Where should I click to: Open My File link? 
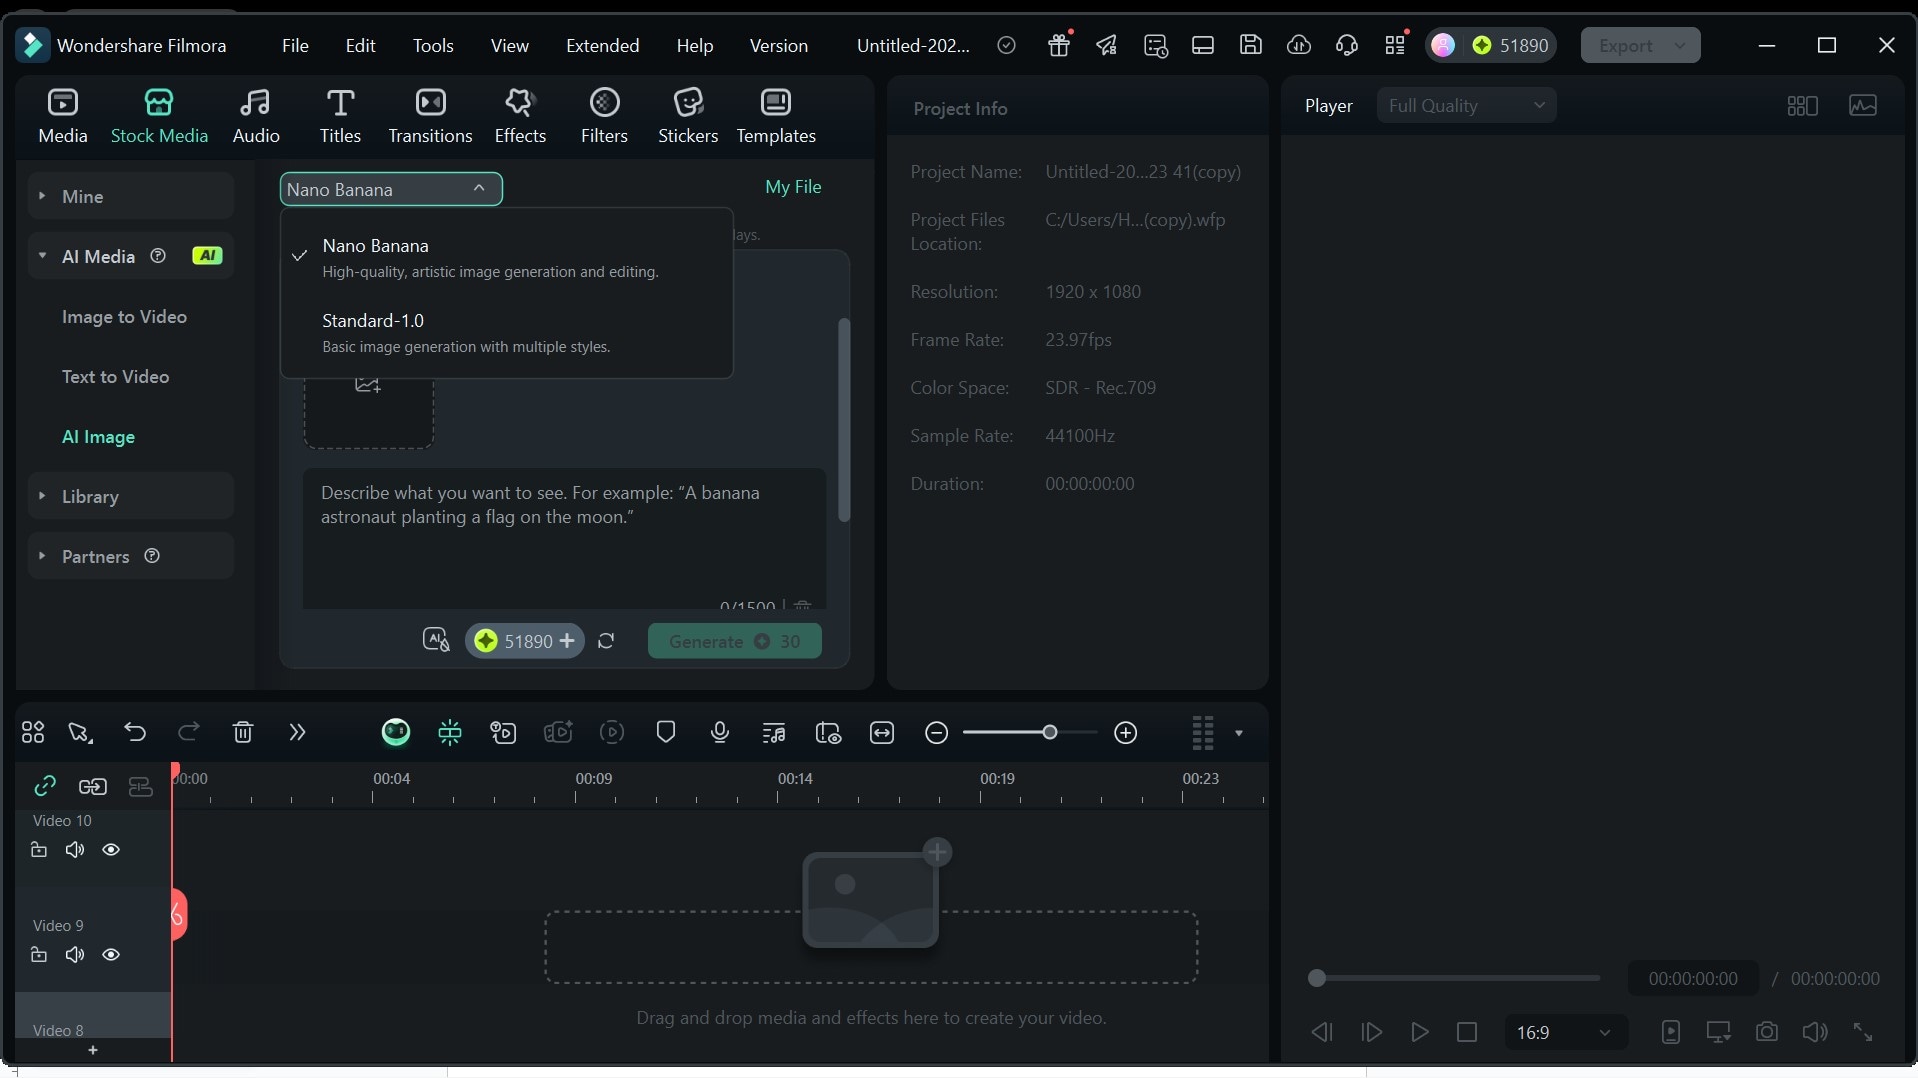(793, 187)
